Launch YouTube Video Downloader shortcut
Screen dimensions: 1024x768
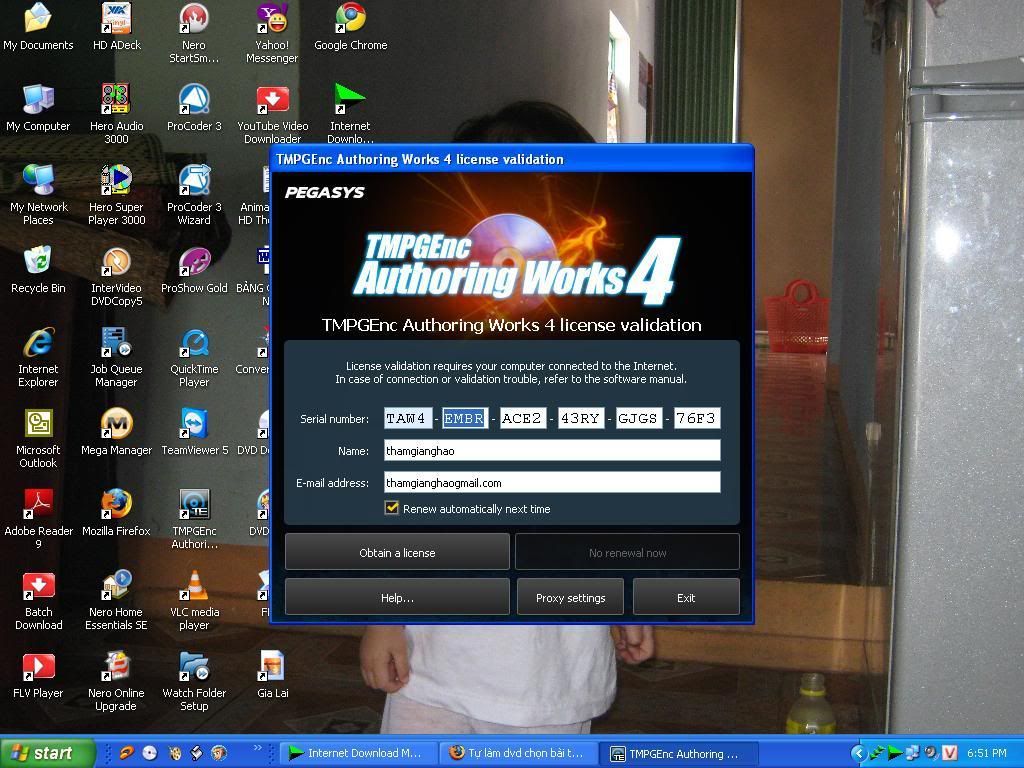point(272,114)
